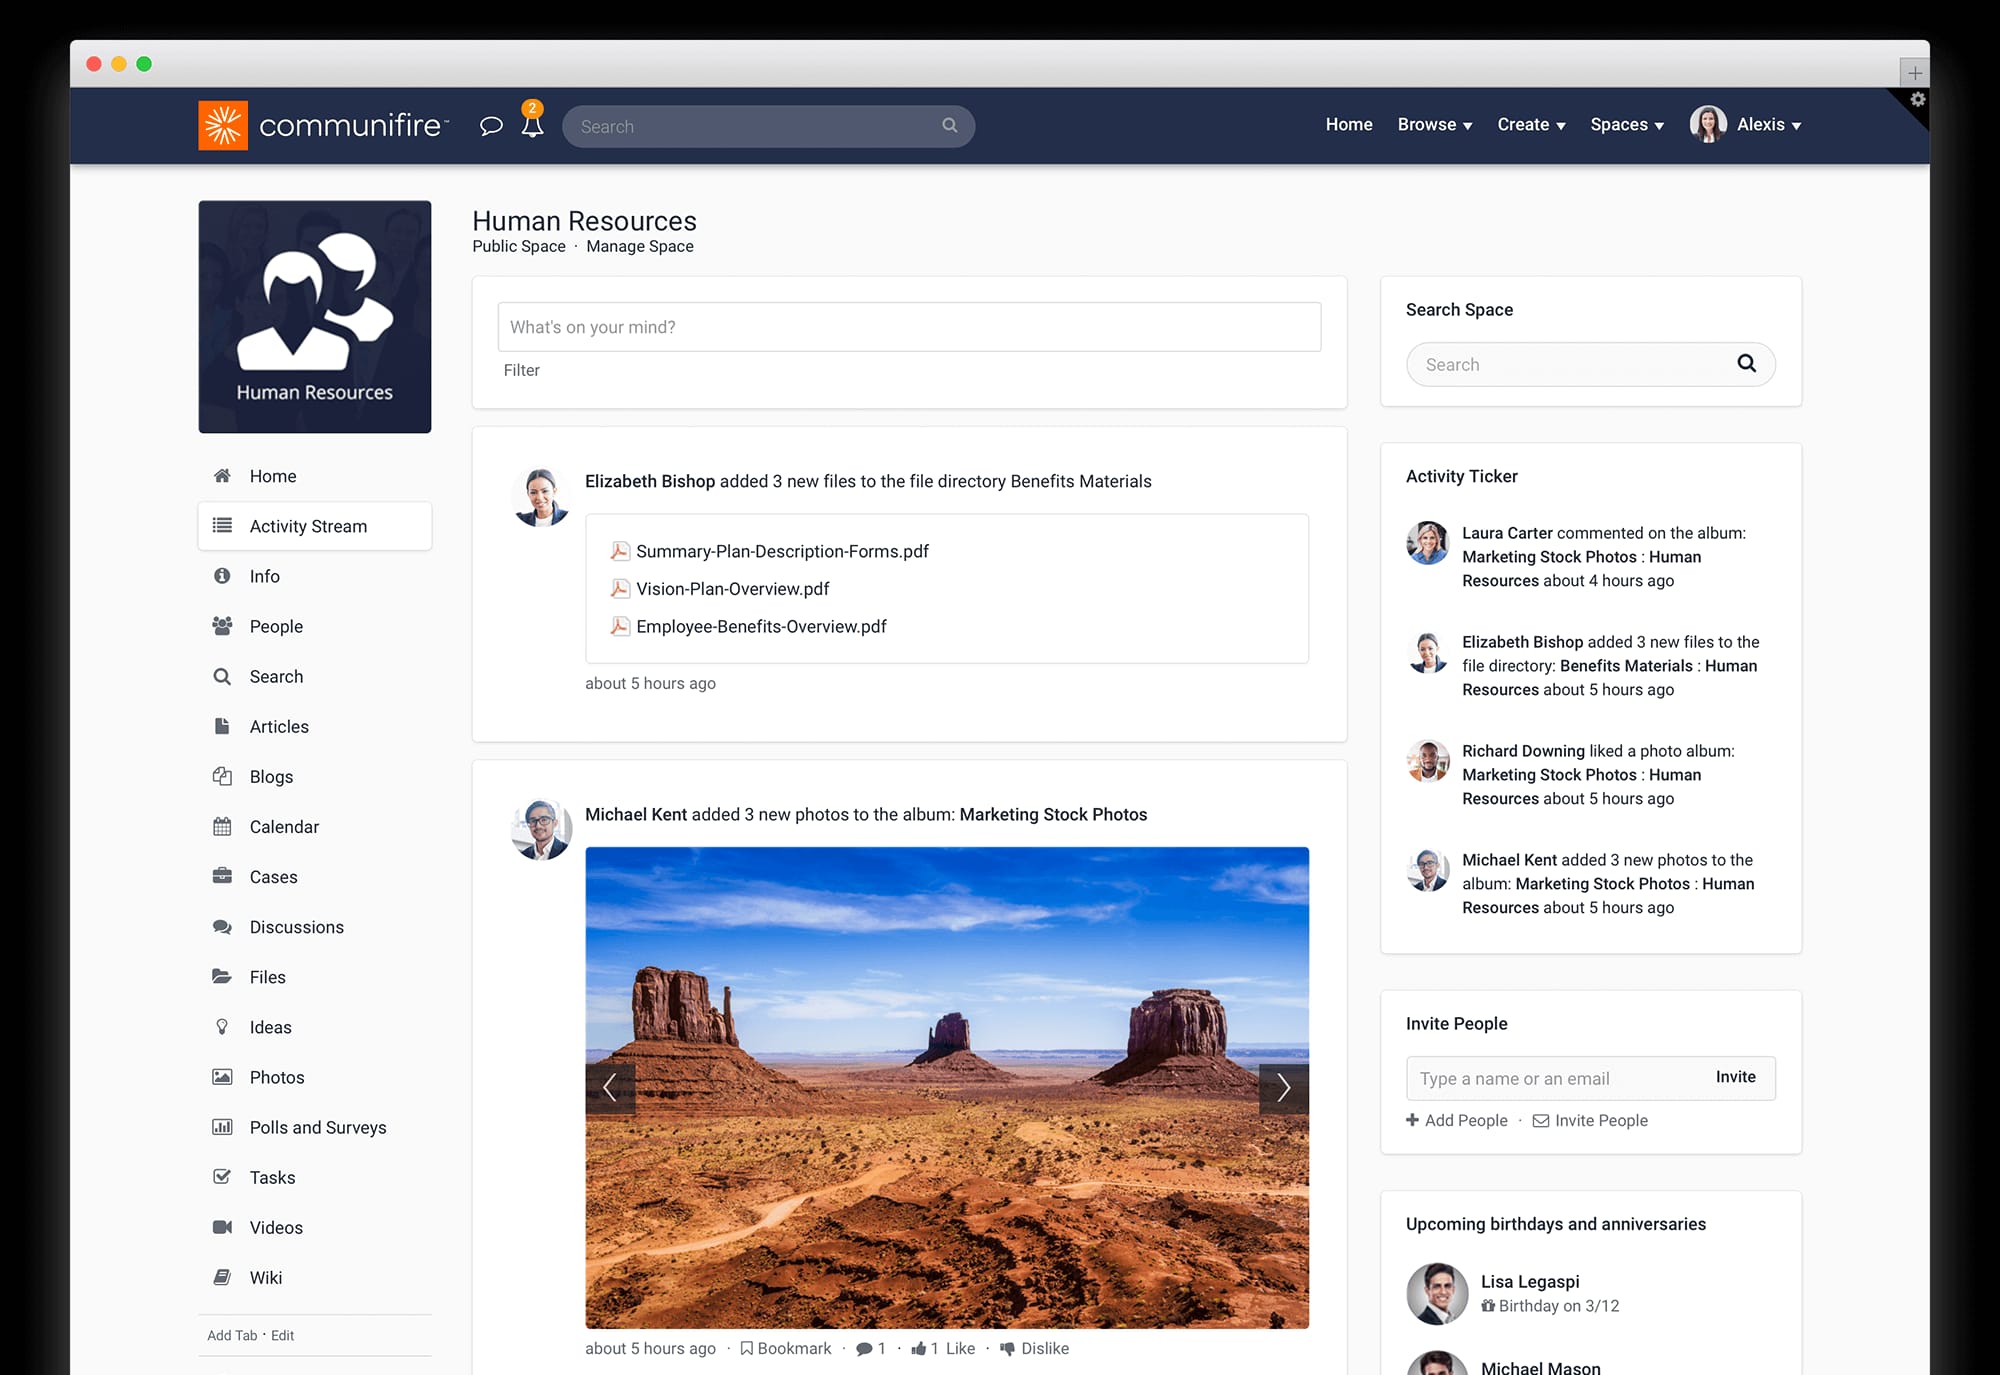Click the search magnifier in Search Space

coord(1747,364)
